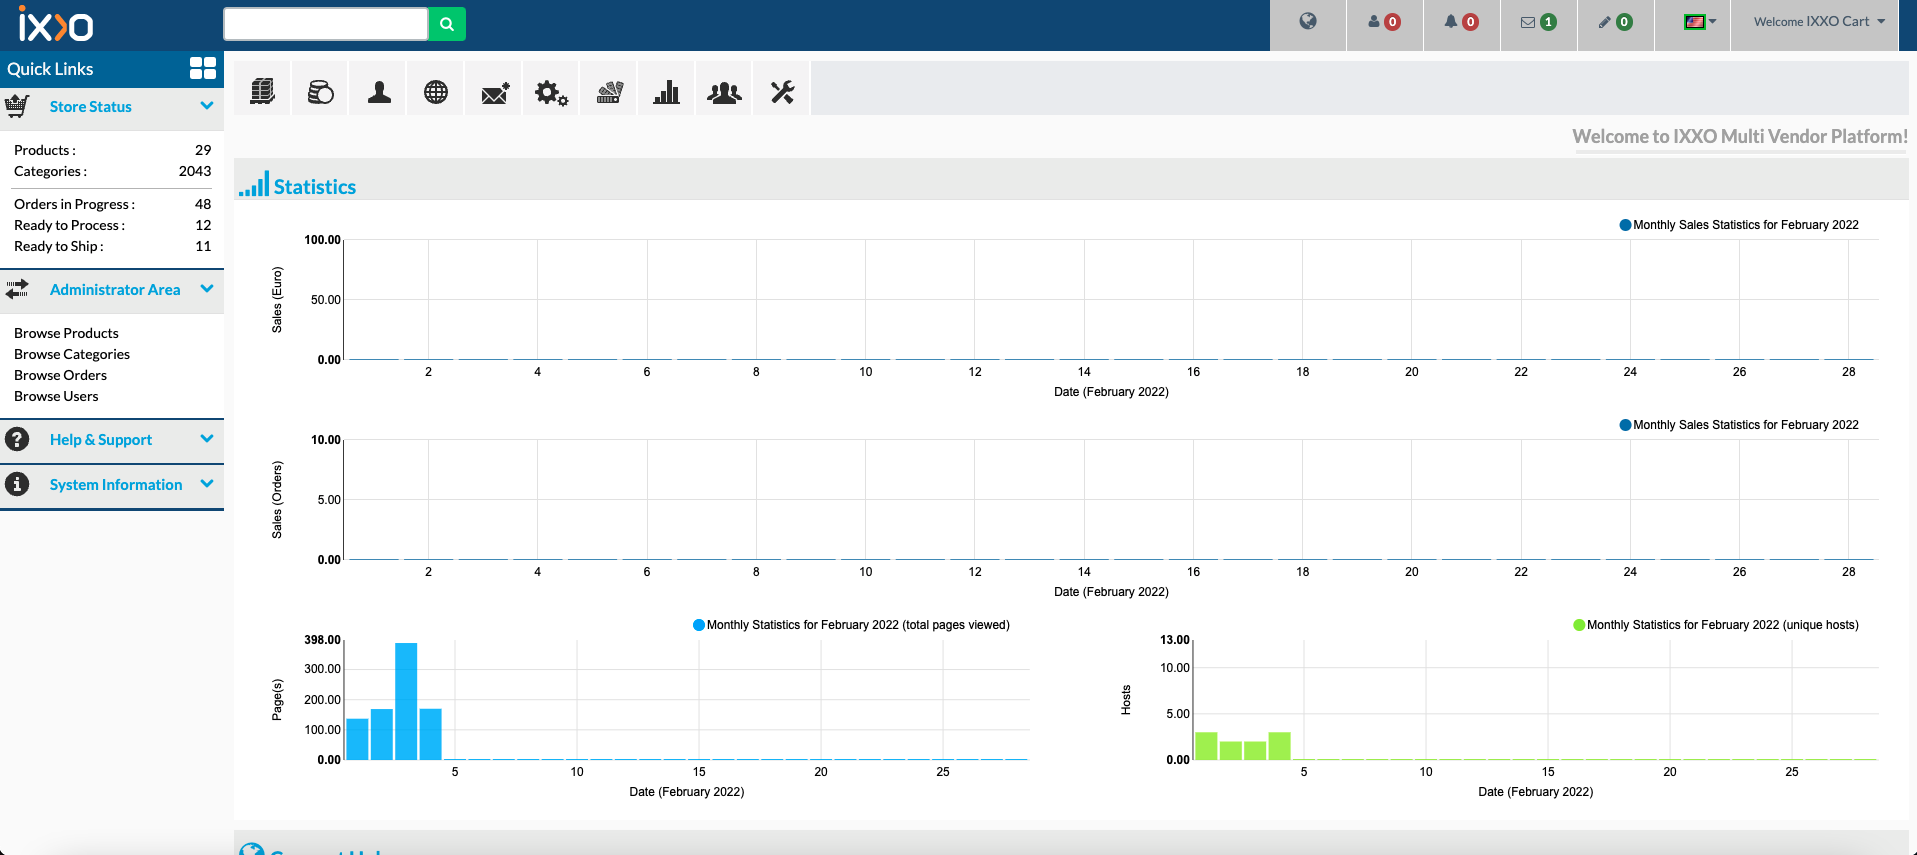Open the envelope newsletter toolbar icon

[494, 93]
